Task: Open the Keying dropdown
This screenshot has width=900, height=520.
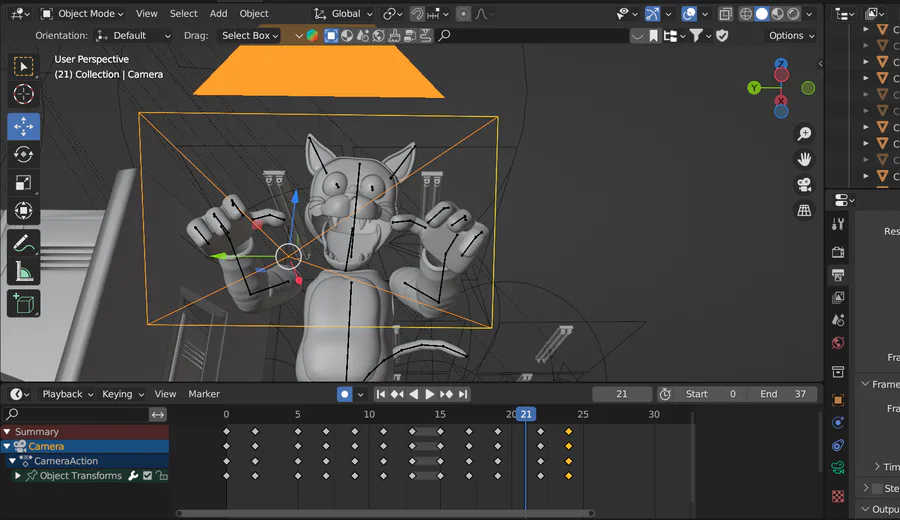Action: click(123, 394)
